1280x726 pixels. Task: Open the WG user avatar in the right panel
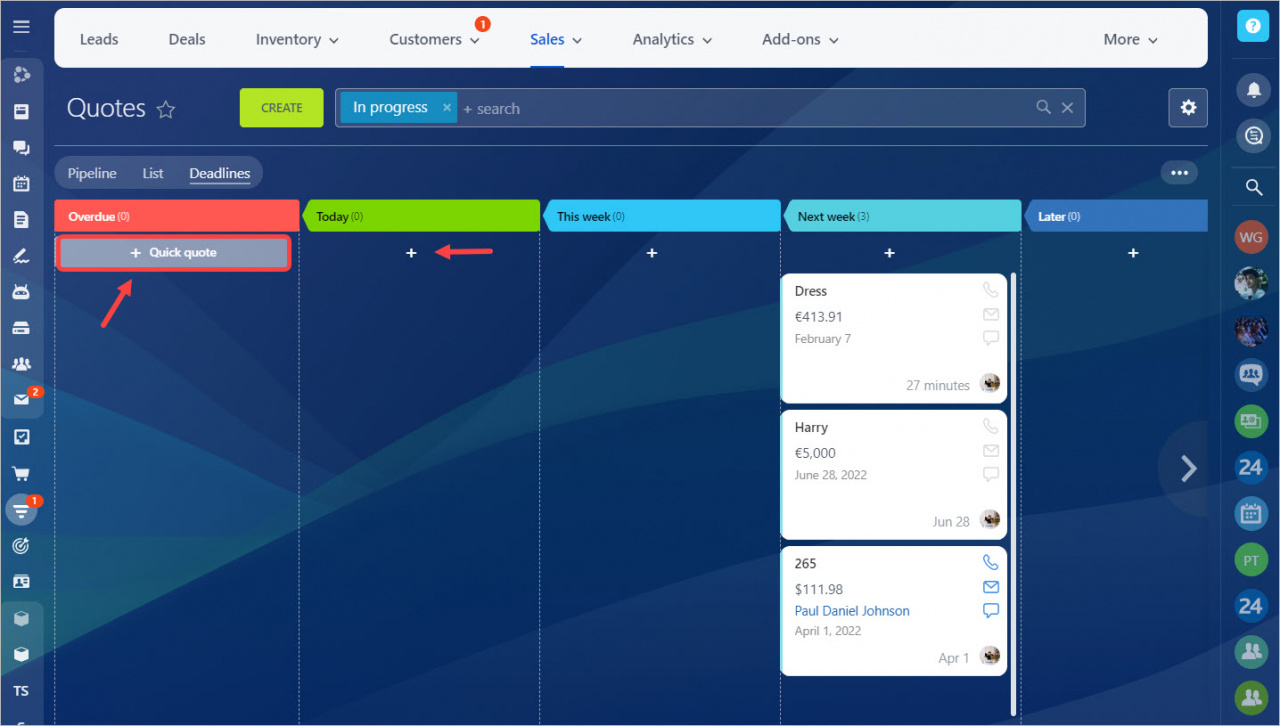(1252, 237)
